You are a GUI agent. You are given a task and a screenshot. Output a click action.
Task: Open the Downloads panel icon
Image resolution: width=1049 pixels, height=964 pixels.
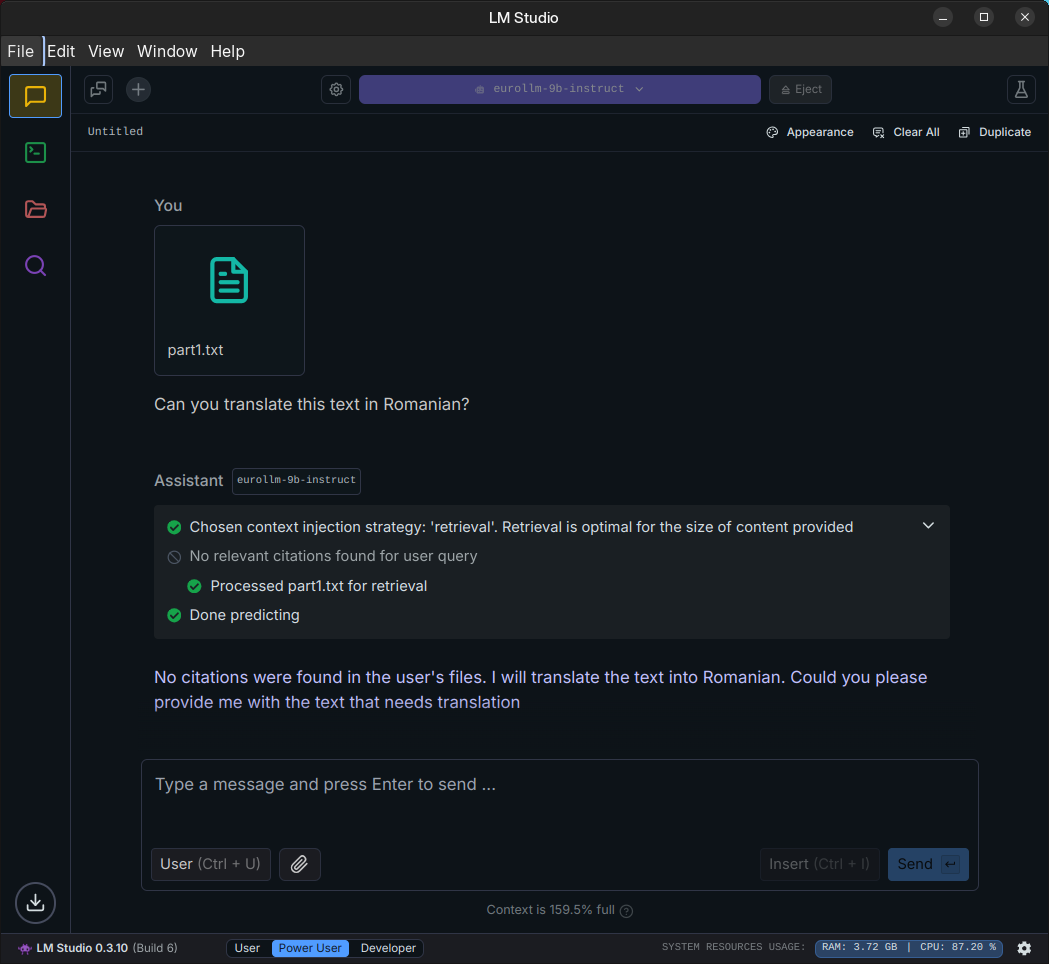[x=35, y=903]
